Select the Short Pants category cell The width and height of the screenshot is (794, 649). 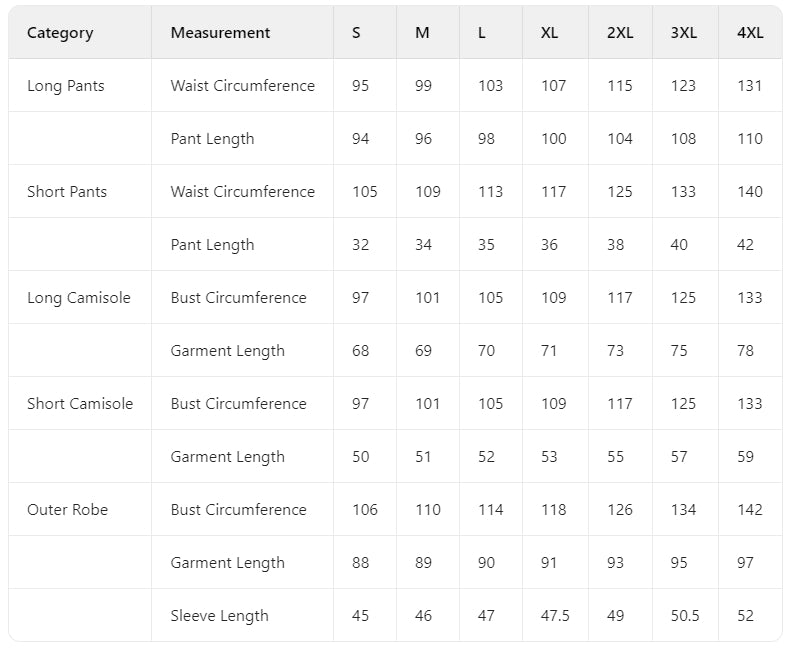(x=67, y=192)
